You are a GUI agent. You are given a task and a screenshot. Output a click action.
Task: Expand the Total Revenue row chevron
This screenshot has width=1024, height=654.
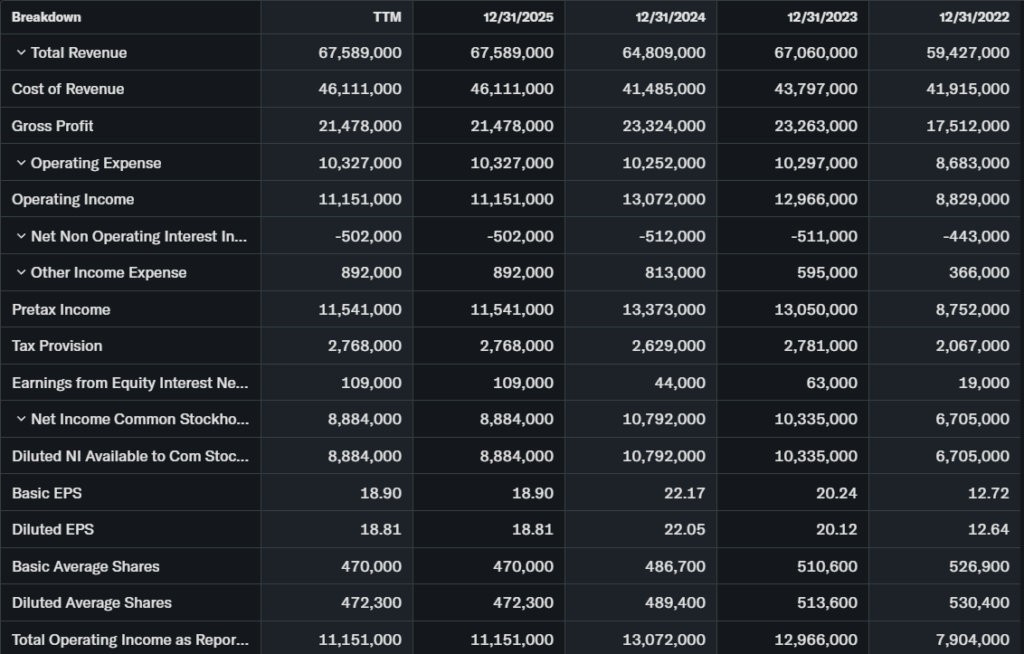21,53
